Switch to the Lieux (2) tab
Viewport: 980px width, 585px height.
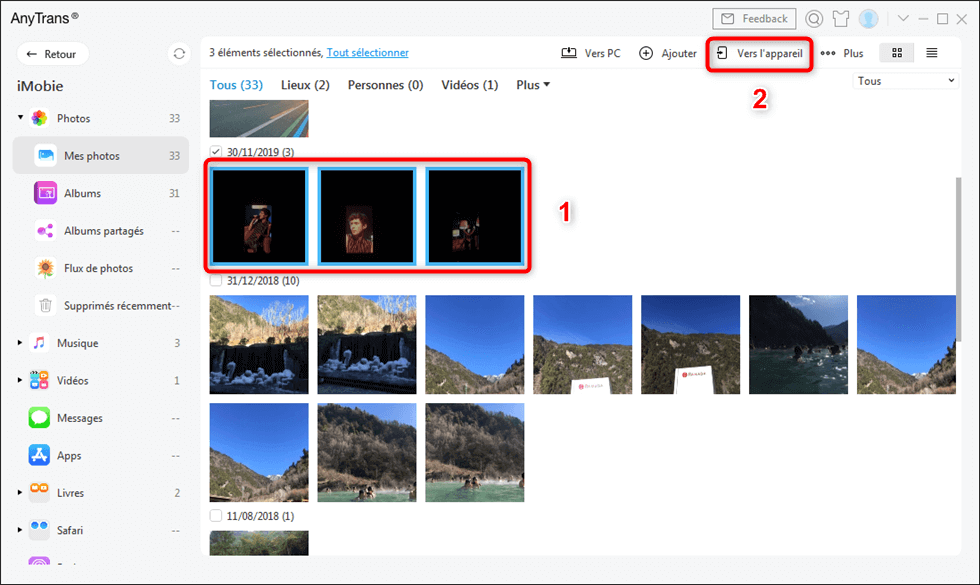click(305, 85)
